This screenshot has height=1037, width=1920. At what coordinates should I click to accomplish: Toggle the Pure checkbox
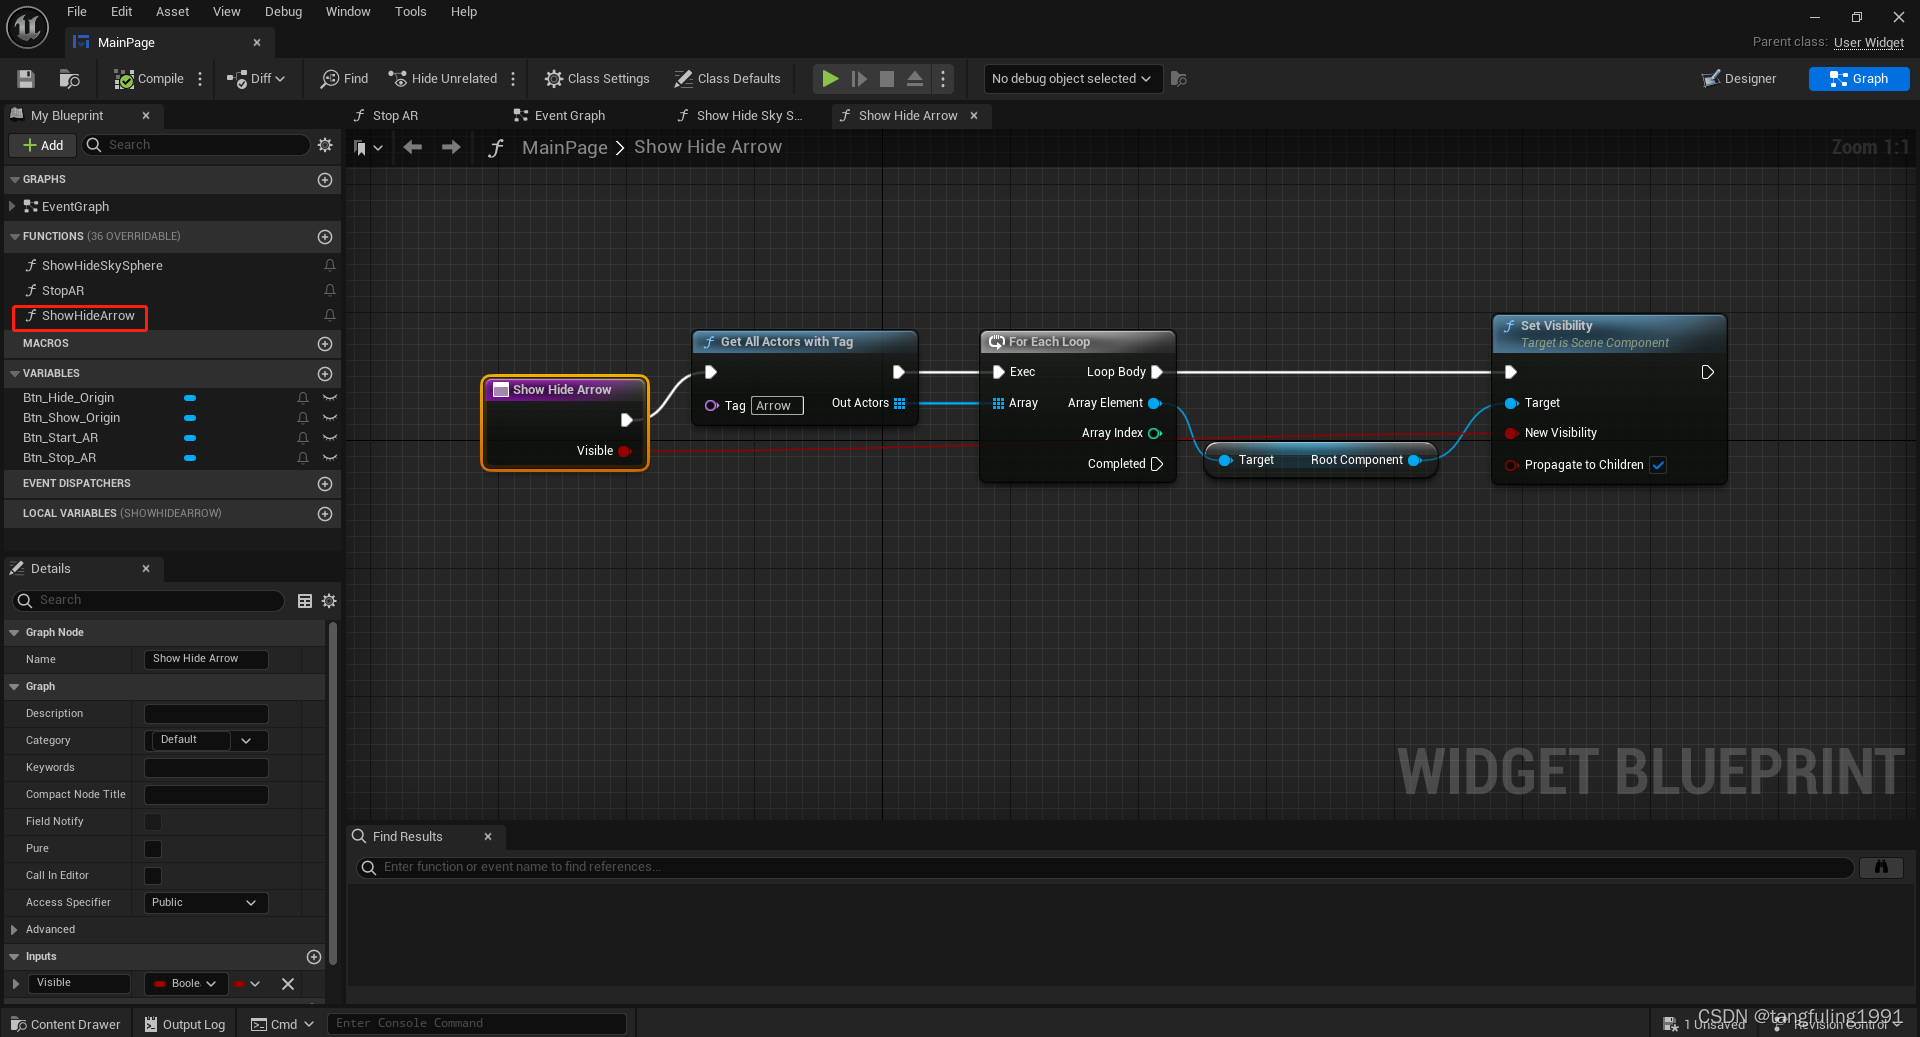(x=153, y=849)
